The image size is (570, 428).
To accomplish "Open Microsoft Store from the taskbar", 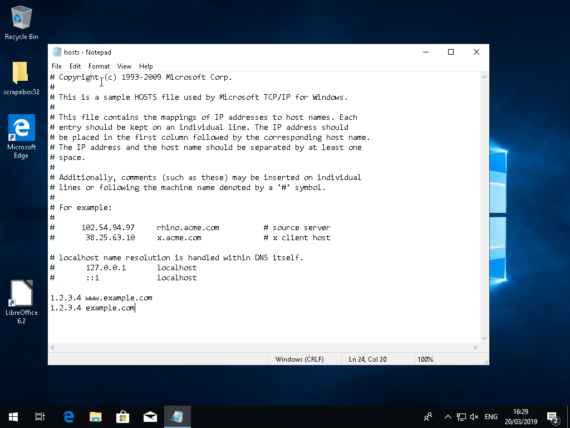I will [x=123, y=417].
